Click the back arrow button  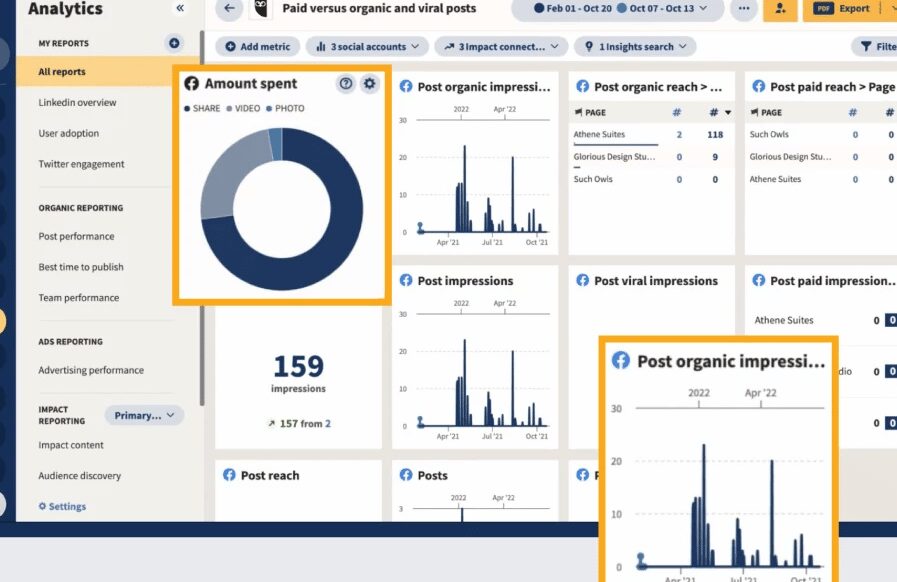(229, 8)
